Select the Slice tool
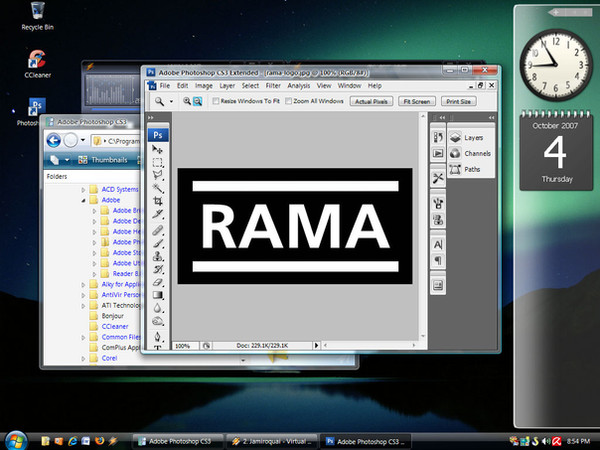Screen dimensions: 600x450 (x=158, y=214)
